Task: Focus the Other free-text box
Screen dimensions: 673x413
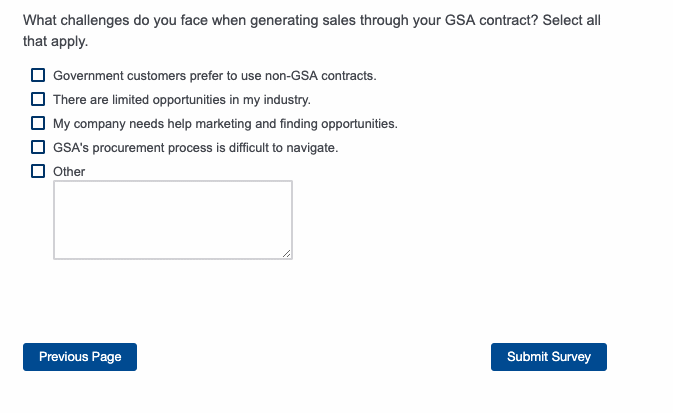Action: point(172,219)
